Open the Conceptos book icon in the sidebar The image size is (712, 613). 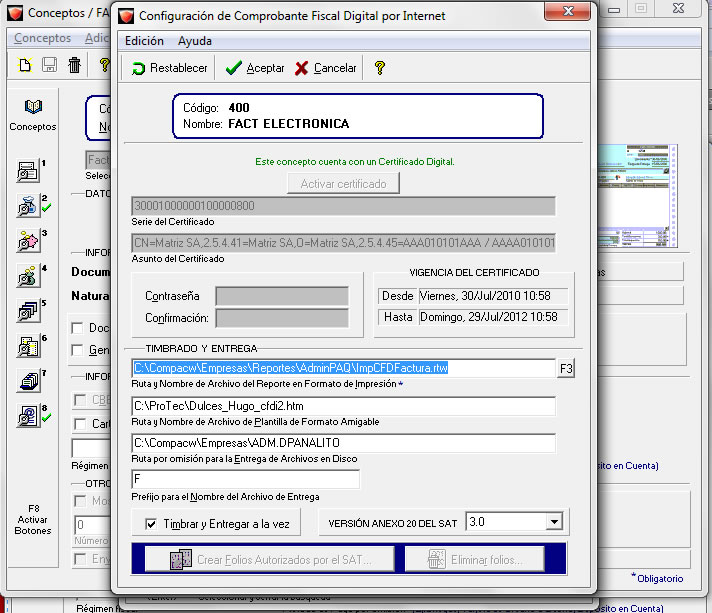point(33,108)
